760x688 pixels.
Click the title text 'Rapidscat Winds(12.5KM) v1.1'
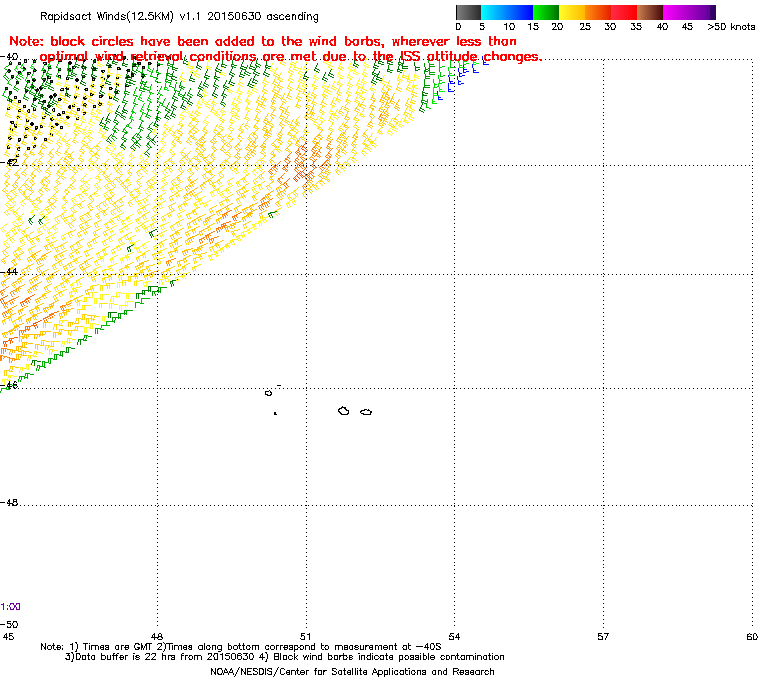(x=120, y=16)
